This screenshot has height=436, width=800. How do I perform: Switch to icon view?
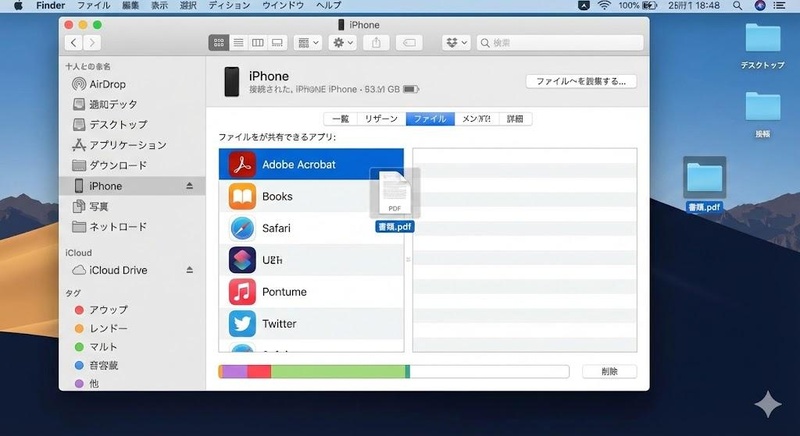218,43
